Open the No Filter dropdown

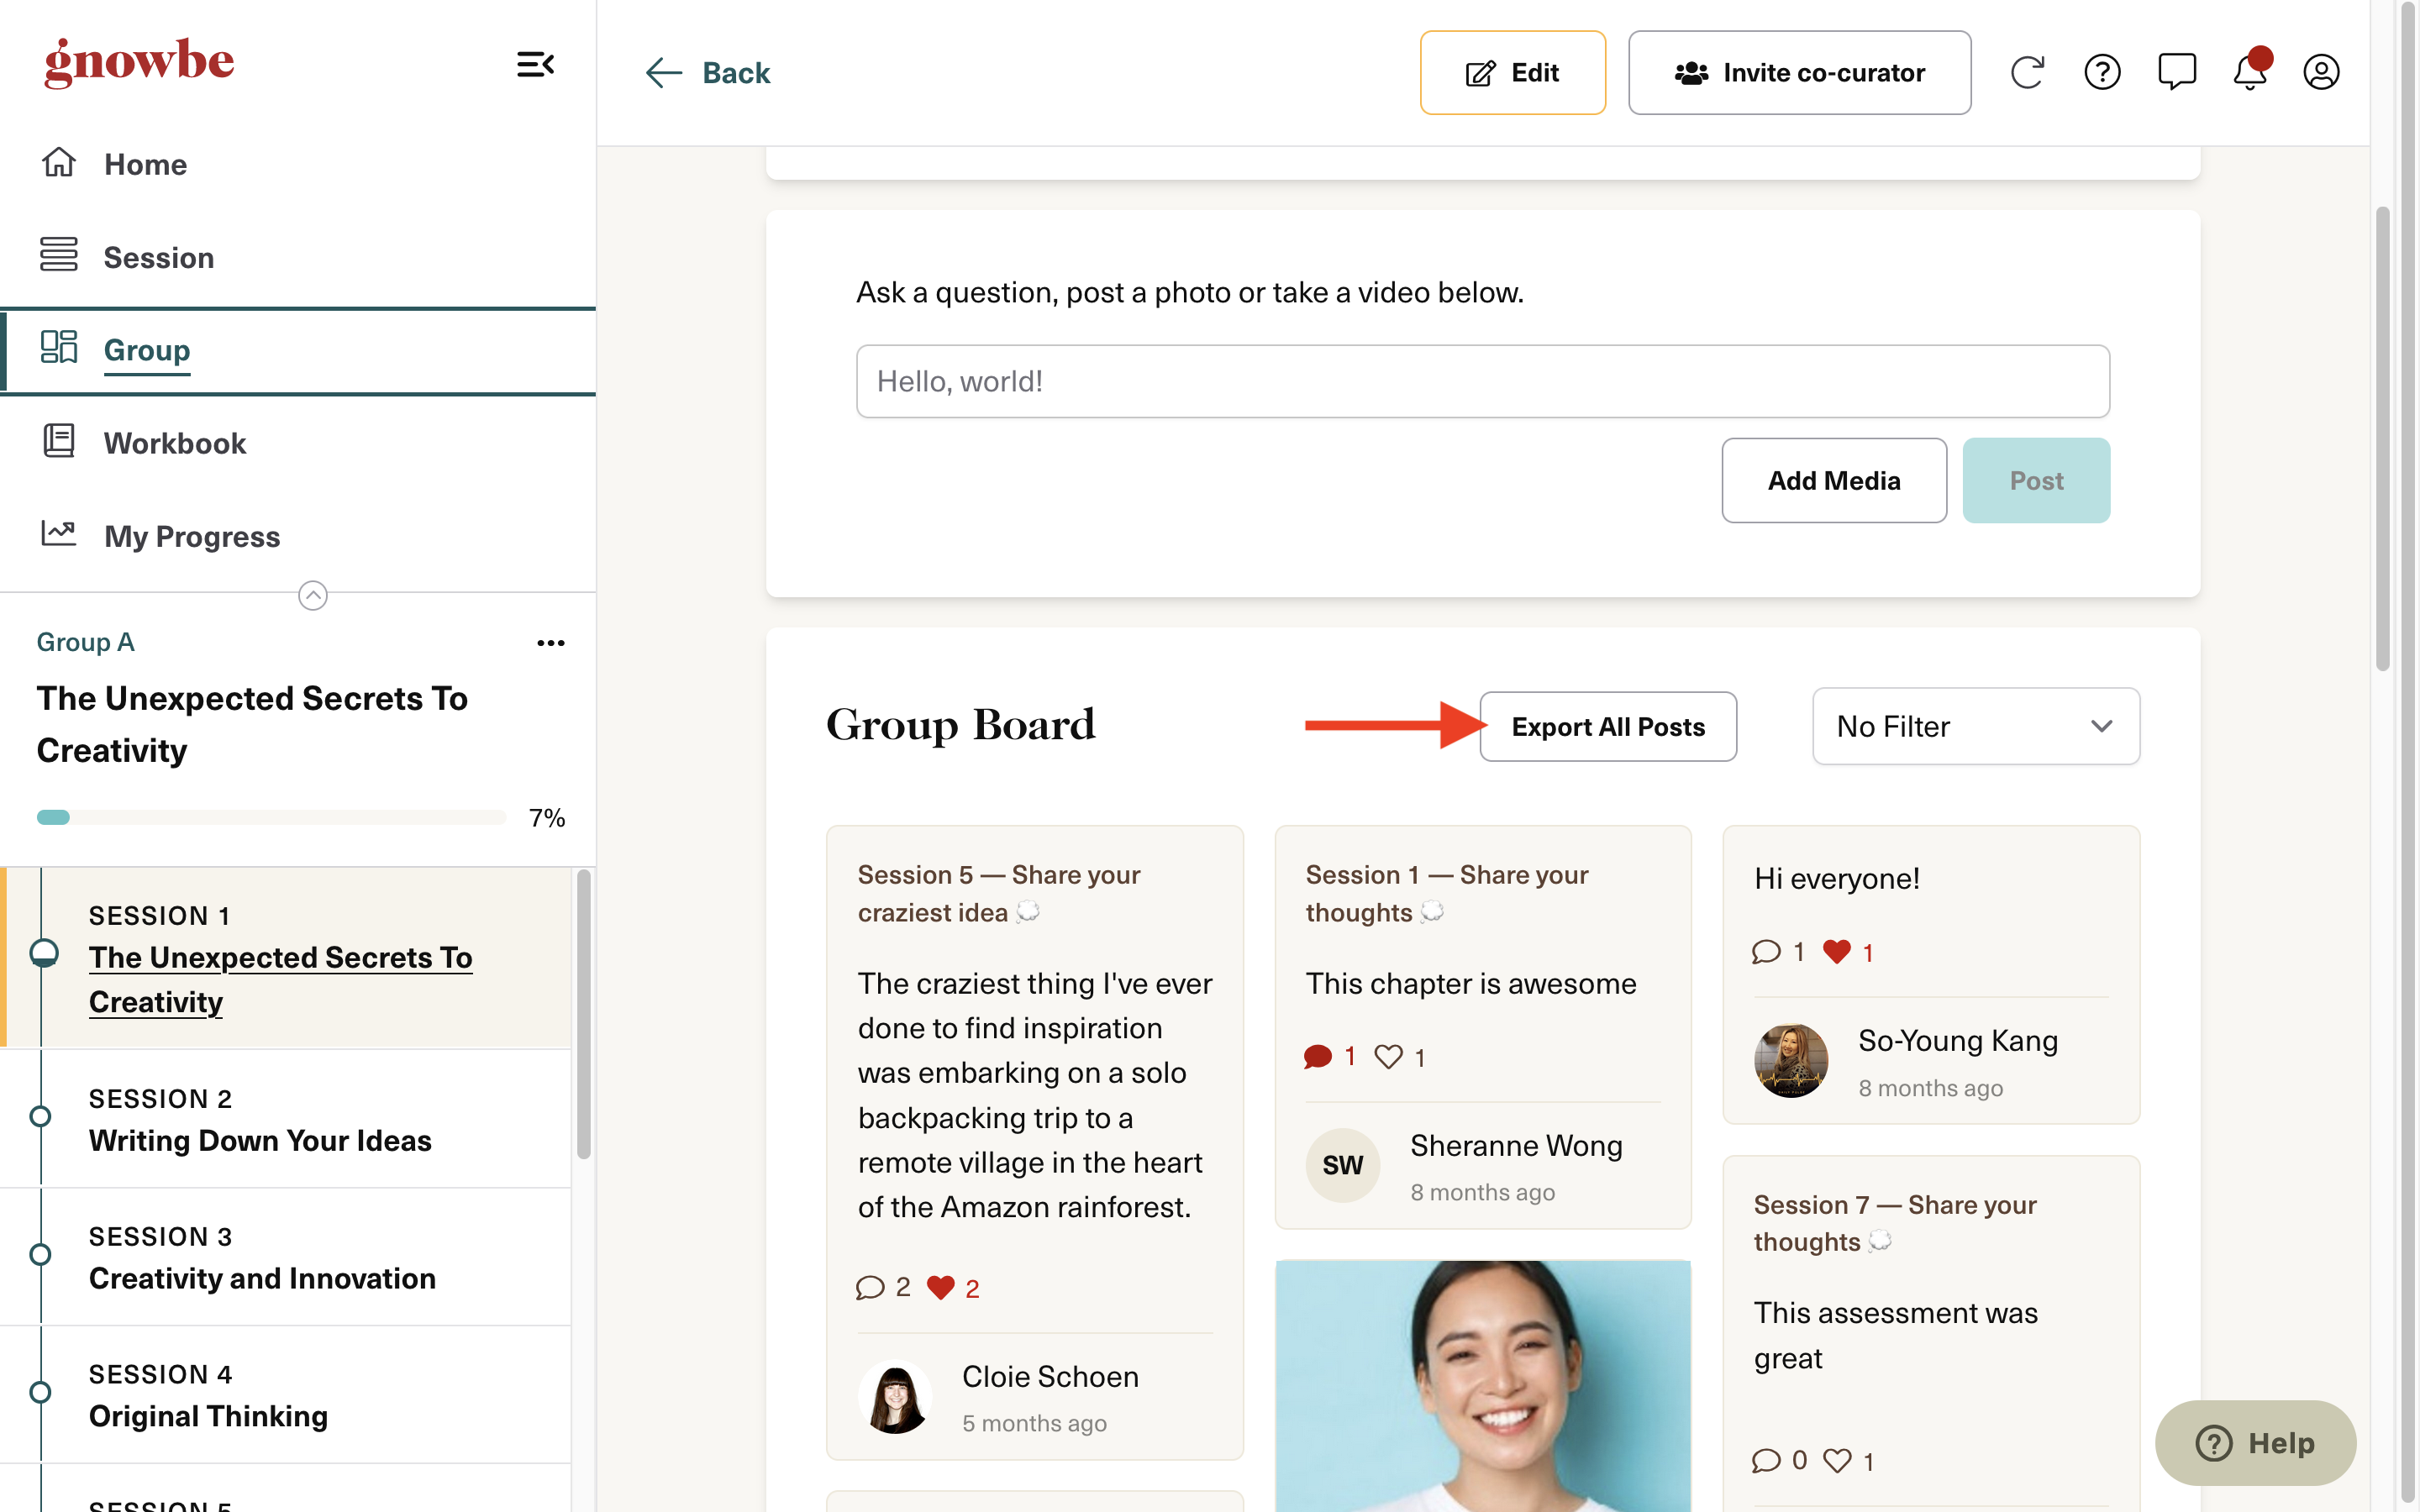click(1976, 726)
